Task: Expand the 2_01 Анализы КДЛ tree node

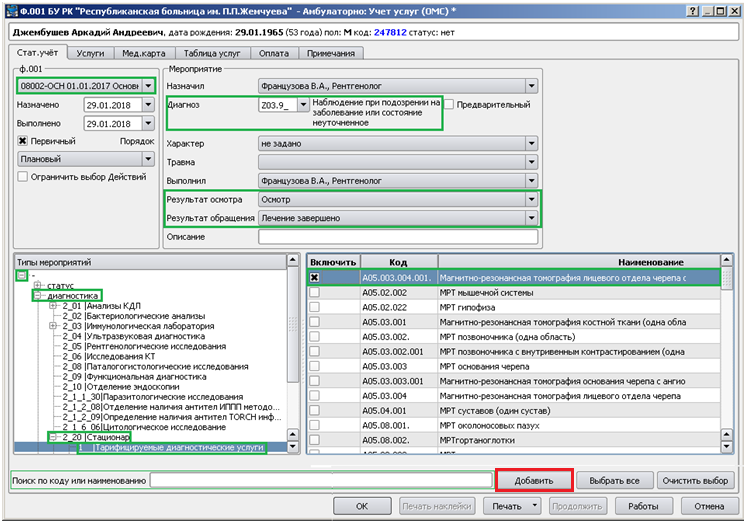Action: tap(53, 306)
